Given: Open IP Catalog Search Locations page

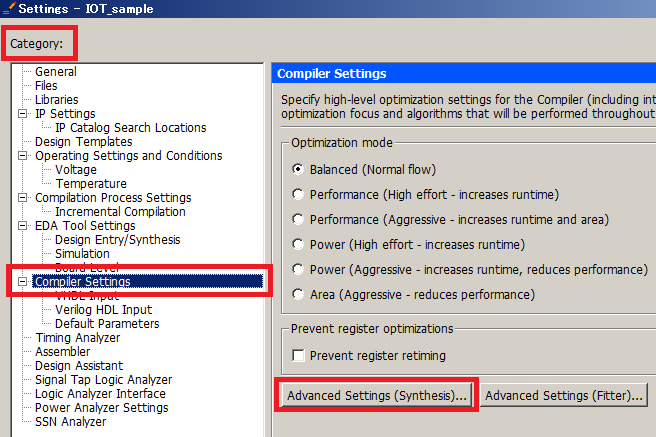Looking at the screenshot, I should 130,128.
